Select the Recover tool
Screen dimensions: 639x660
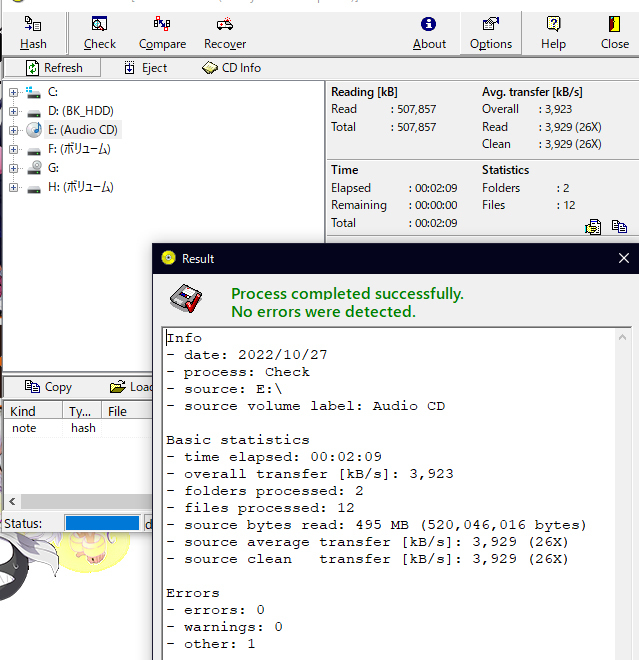click(x=225, y=33)
